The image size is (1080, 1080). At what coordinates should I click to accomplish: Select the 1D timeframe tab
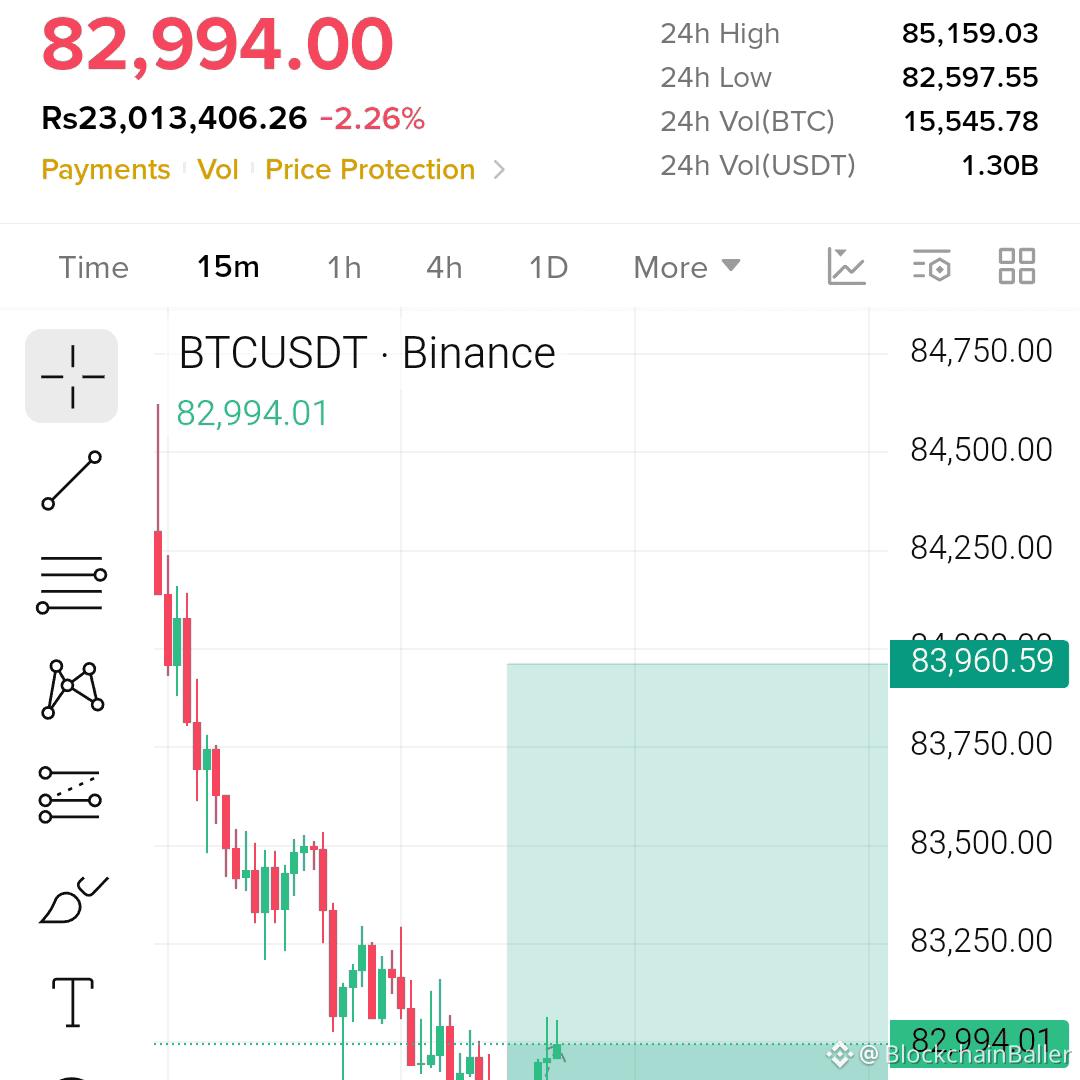(548, 267)
